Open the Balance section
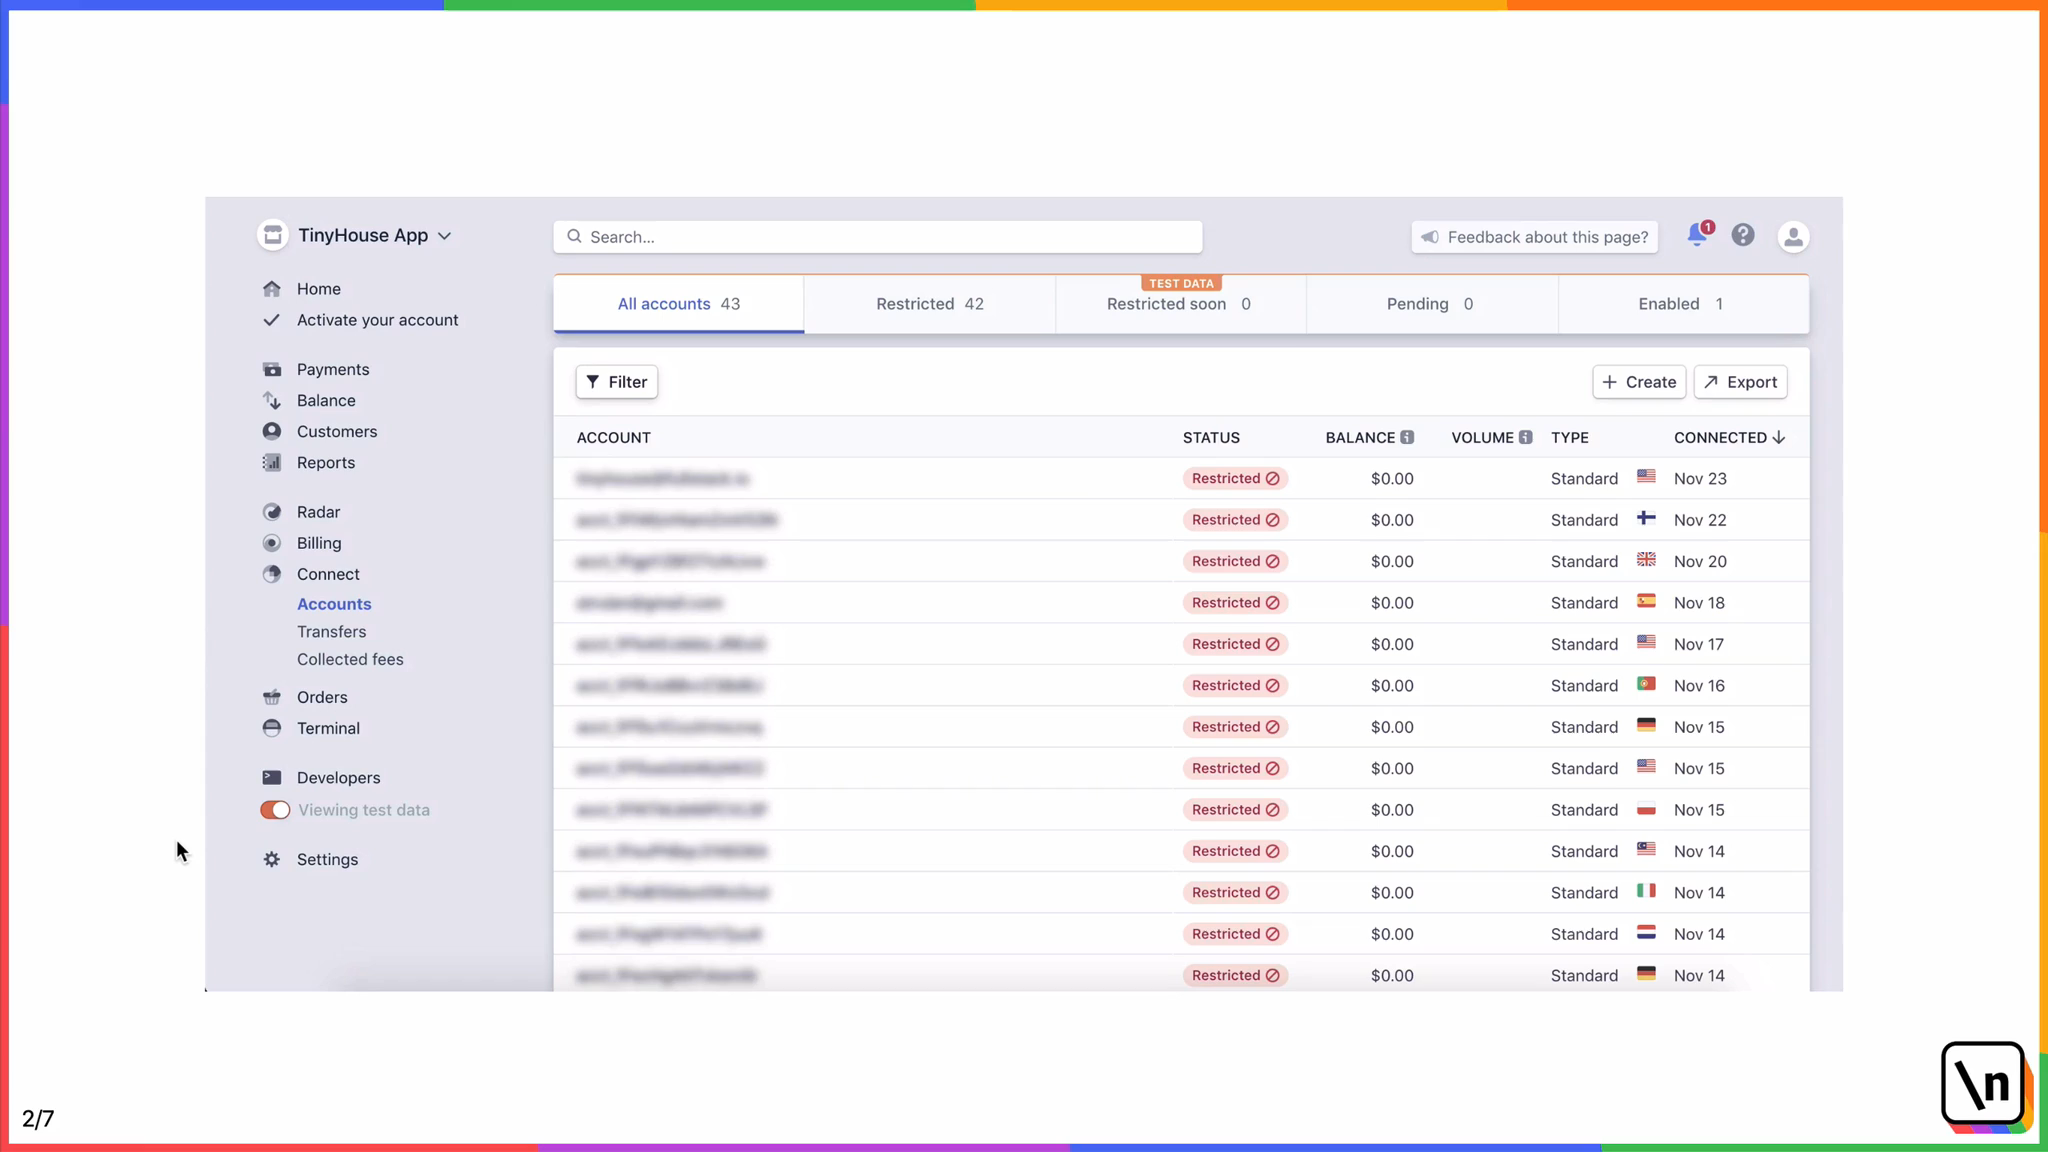The width and height of the screenshot is (2048, 1152). pyautogui.click(x=325, y=400)
